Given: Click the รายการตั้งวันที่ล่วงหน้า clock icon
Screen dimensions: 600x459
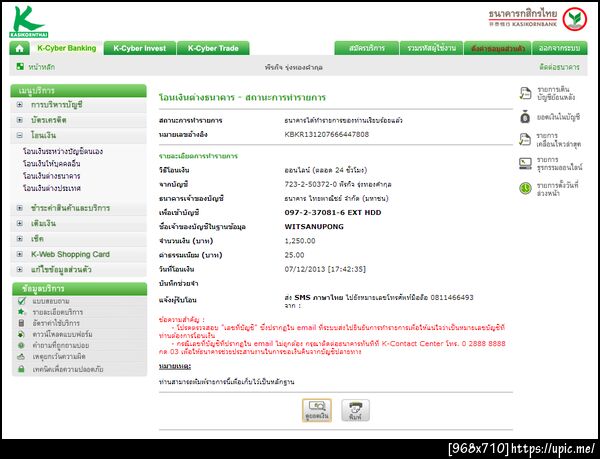Looking at the screenshot, I should coord(525,188).
